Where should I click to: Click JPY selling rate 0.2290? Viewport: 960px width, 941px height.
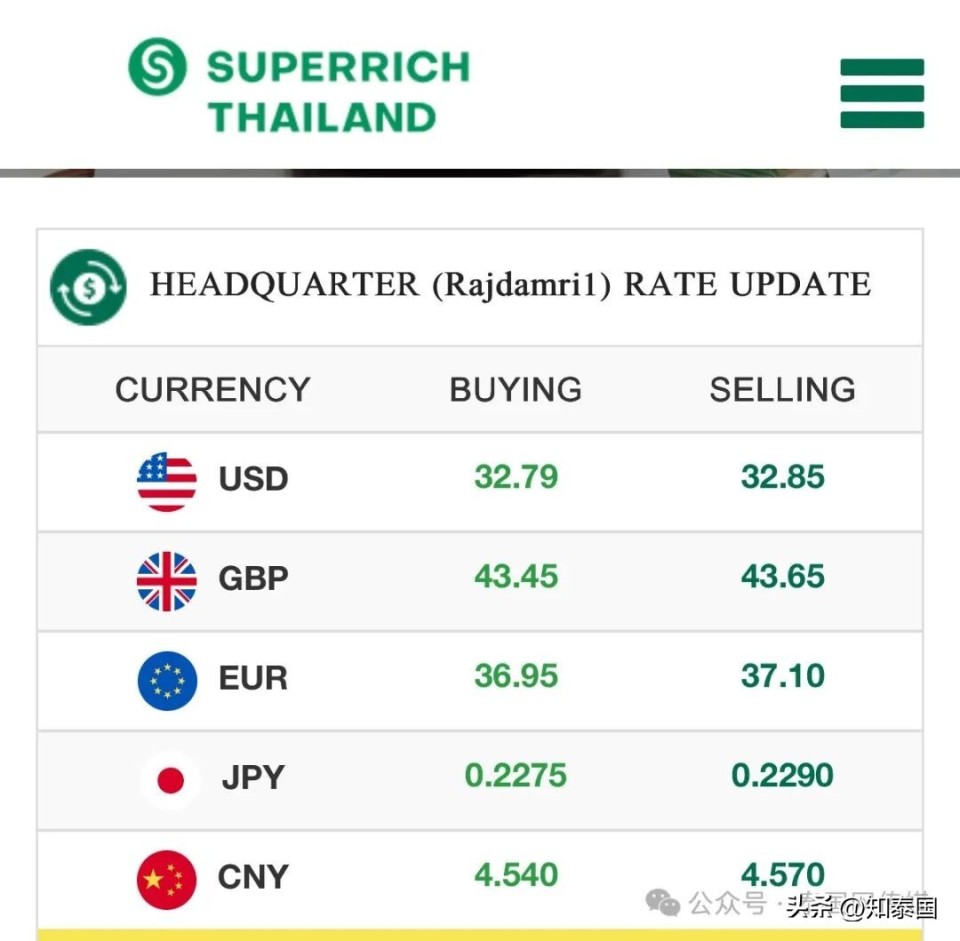click(x=782, y=775)
